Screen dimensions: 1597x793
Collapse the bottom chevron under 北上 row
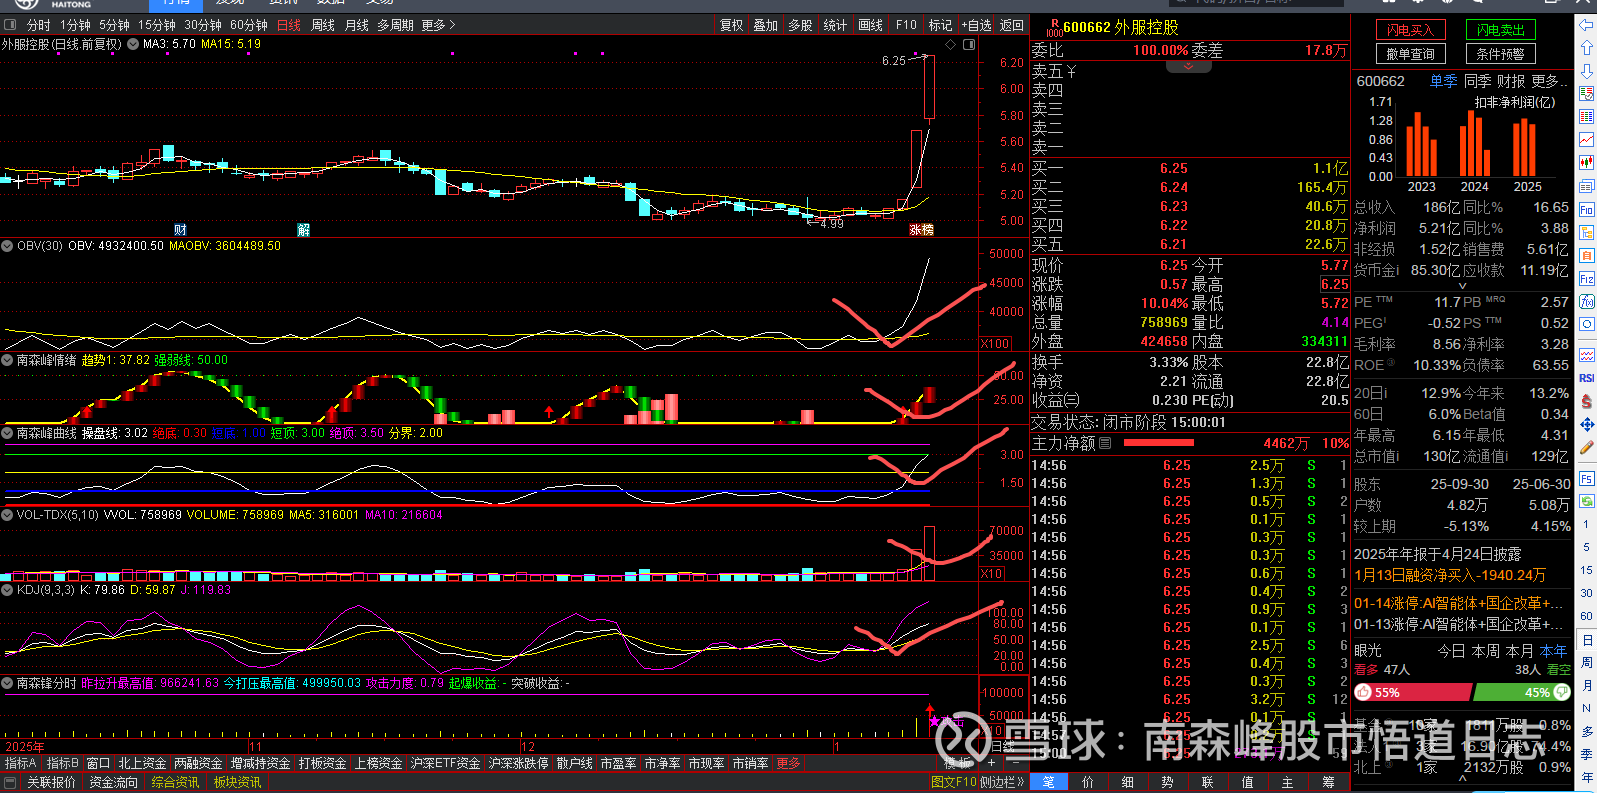coord(1462,776)
